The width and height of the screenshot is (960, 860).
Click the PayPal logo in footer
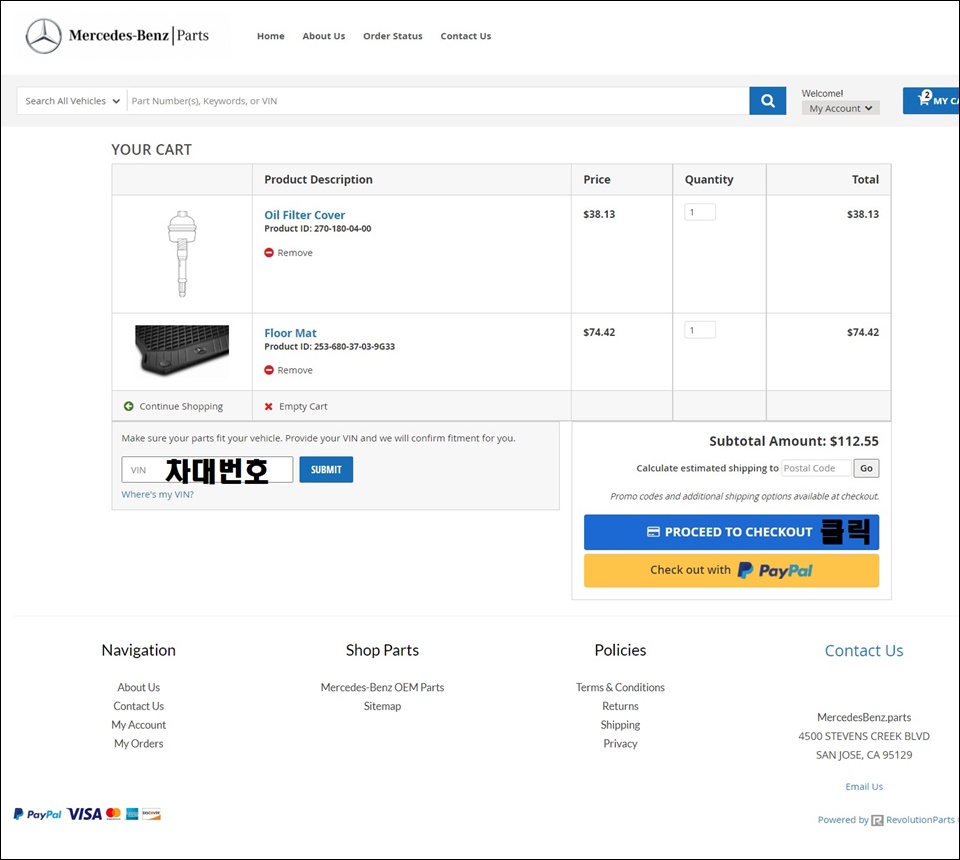(x=37, y=814)
